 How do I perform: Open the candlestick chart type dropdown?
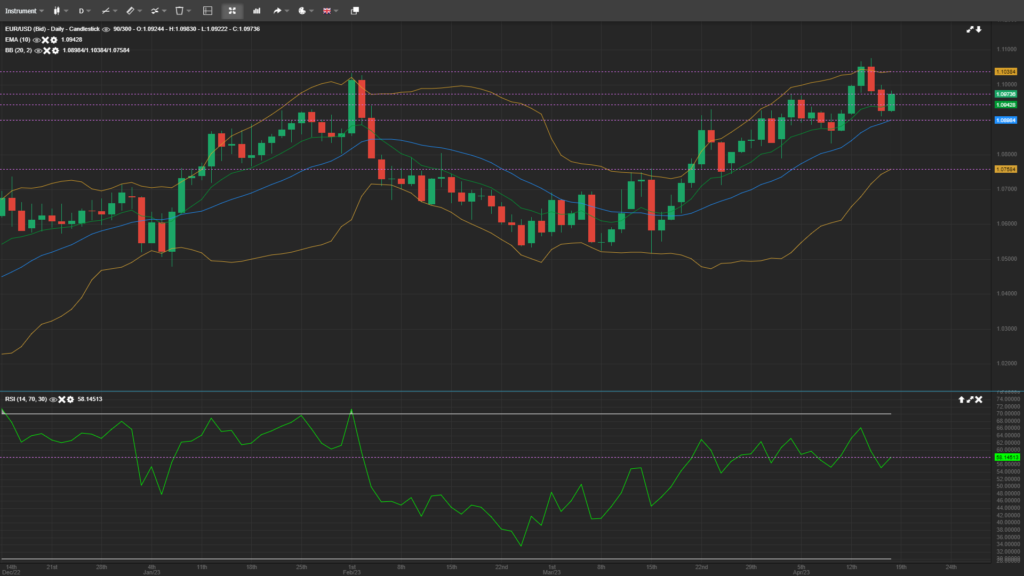pyautogui.click(x=56, y=10)
